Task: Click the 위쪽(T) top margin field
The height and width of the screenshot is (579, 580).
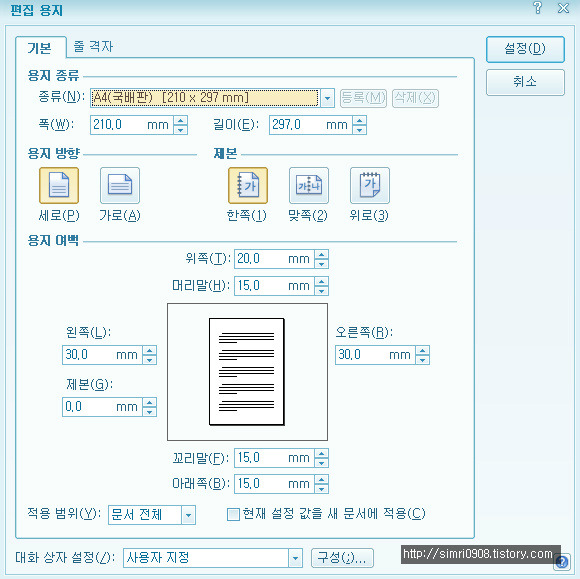Action: click(x=274, y=259)
